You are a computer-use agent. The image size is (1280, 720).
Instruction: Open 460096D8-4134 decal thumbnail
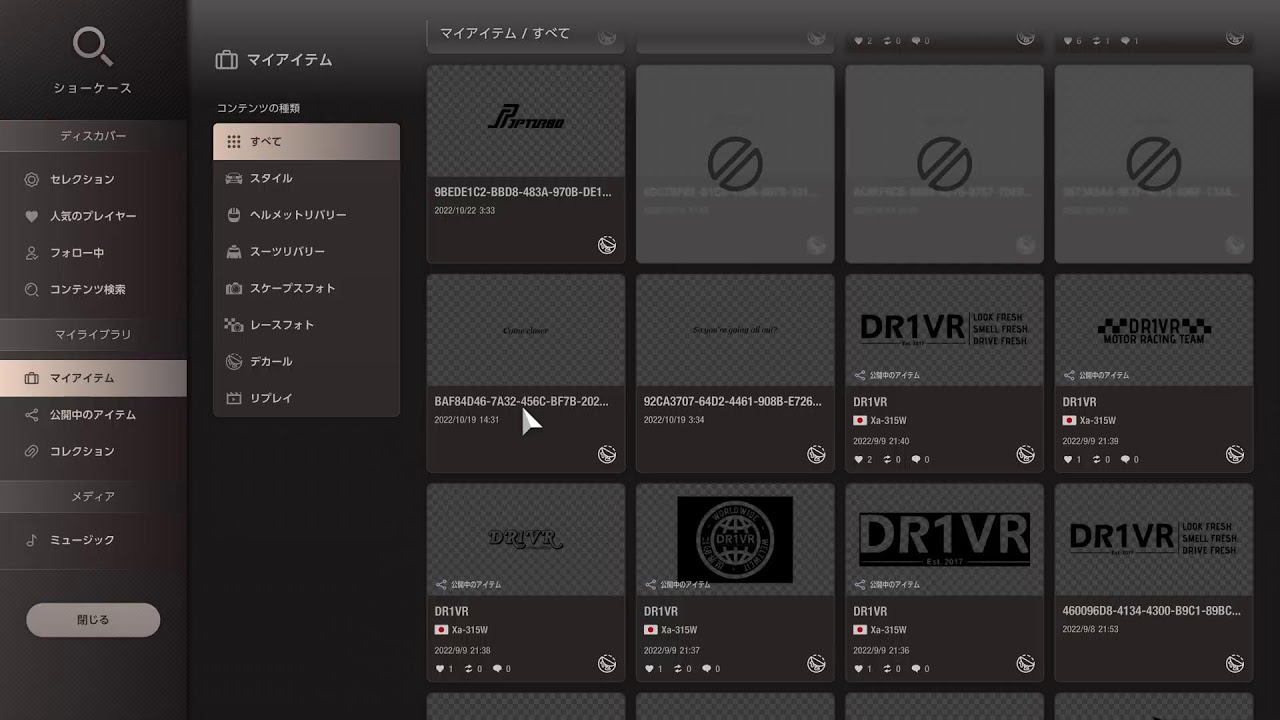(1154, 540)
